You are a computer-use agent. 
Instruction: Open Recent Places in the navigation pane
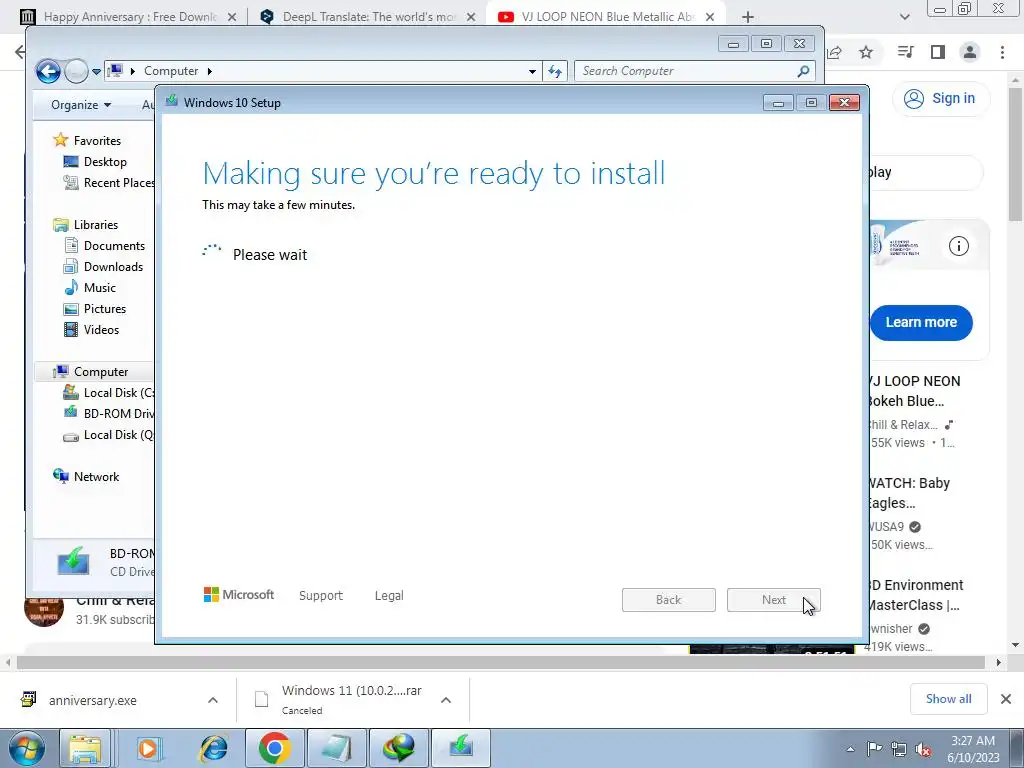click(x=119, y=183)
